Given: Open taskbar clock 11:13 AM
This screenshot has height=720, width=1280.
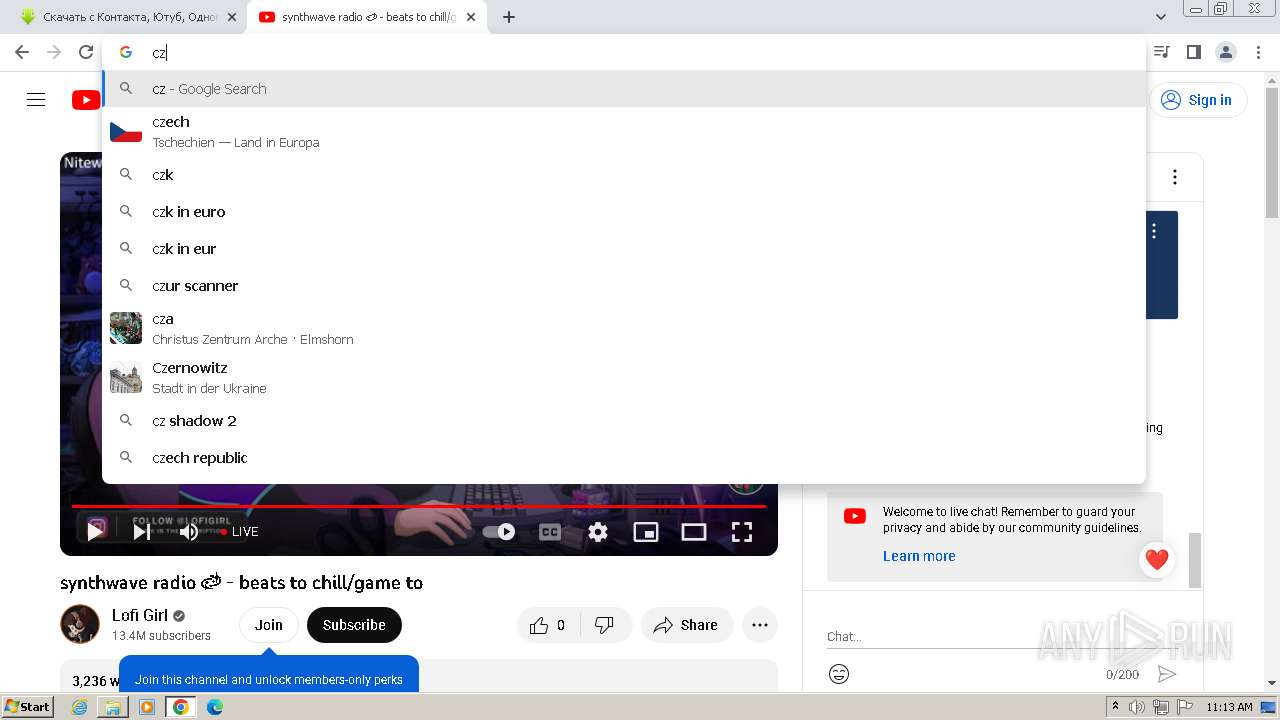Looking at the screenshot, I should pos(1229,707).
